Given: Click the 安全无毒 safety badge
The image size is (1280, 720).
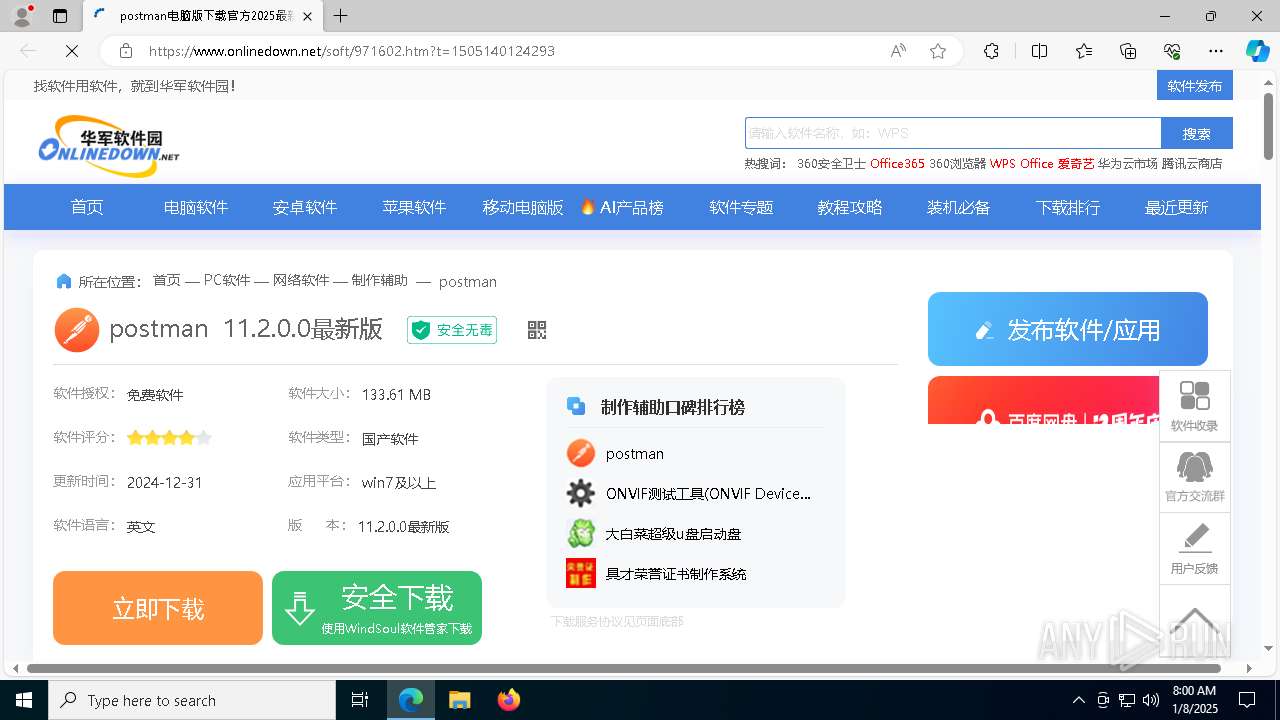Looking at the screenshot, I should click(452, 330).
